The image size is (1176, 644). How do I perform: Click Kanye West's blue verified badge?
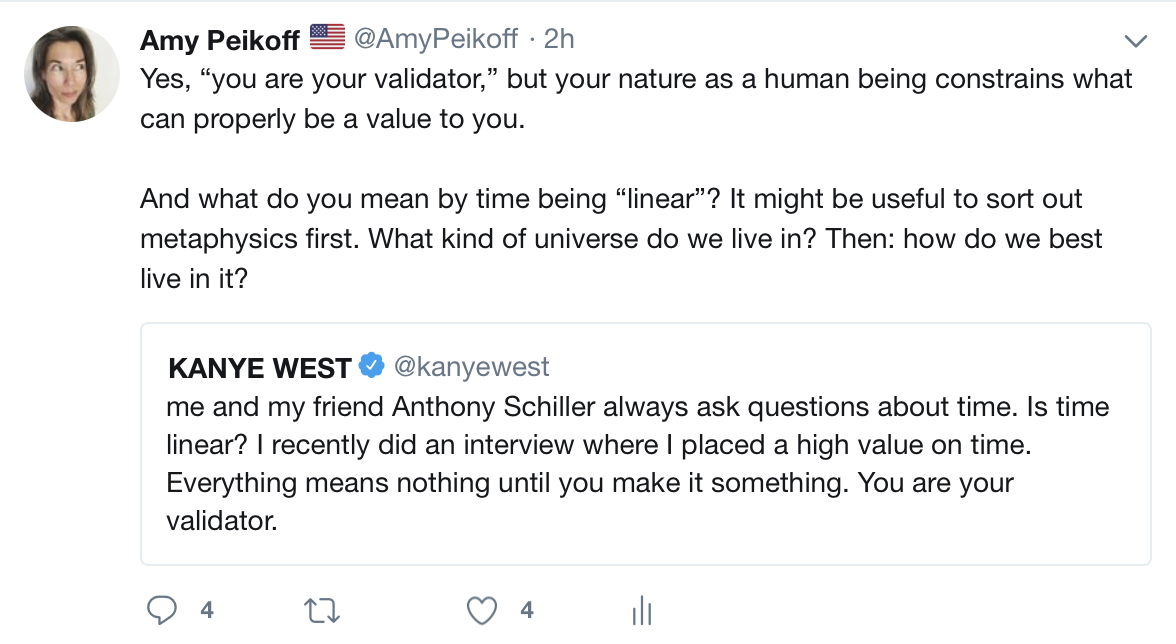tap(371, 367)
